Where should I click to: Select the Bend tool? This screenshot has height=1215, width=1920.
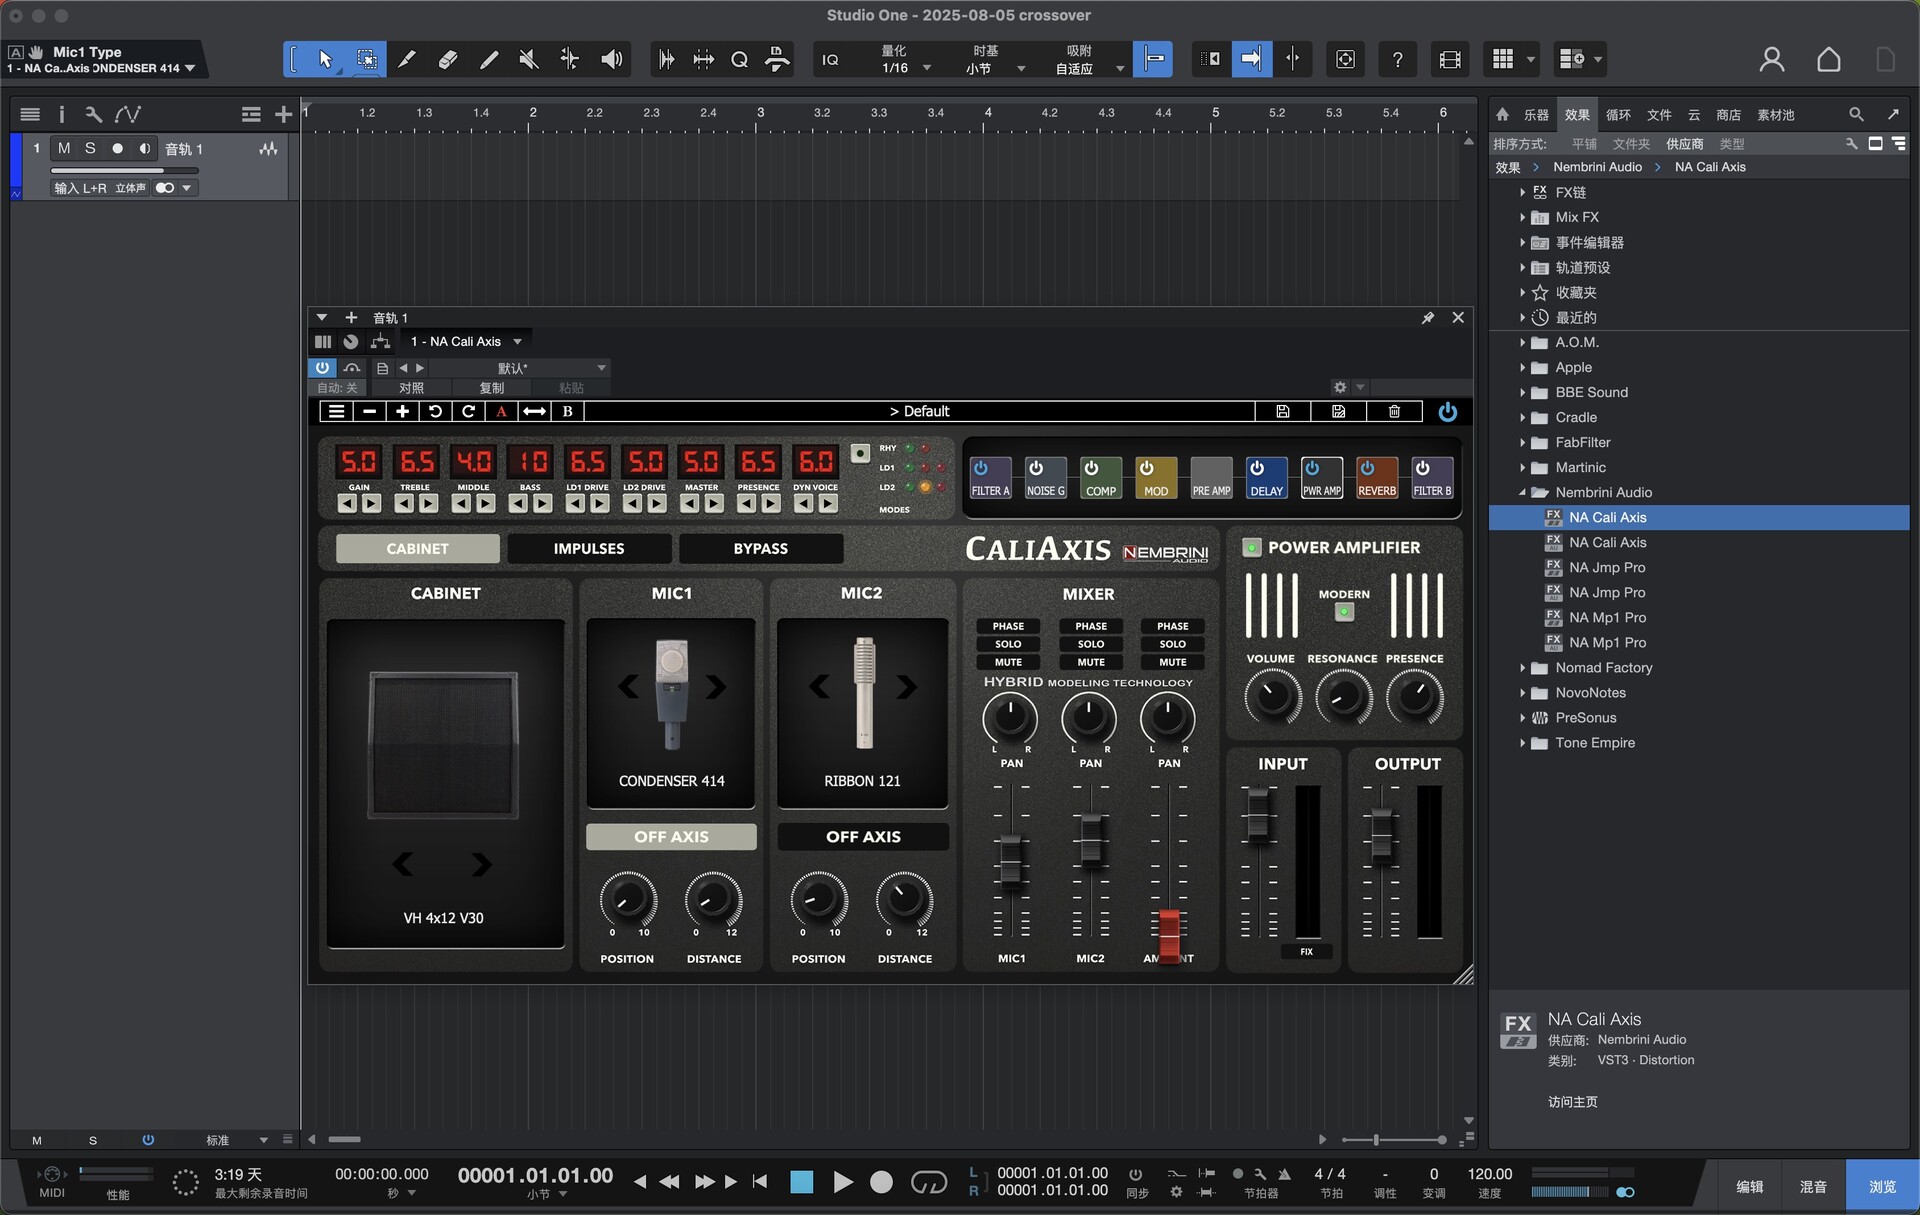569,60
